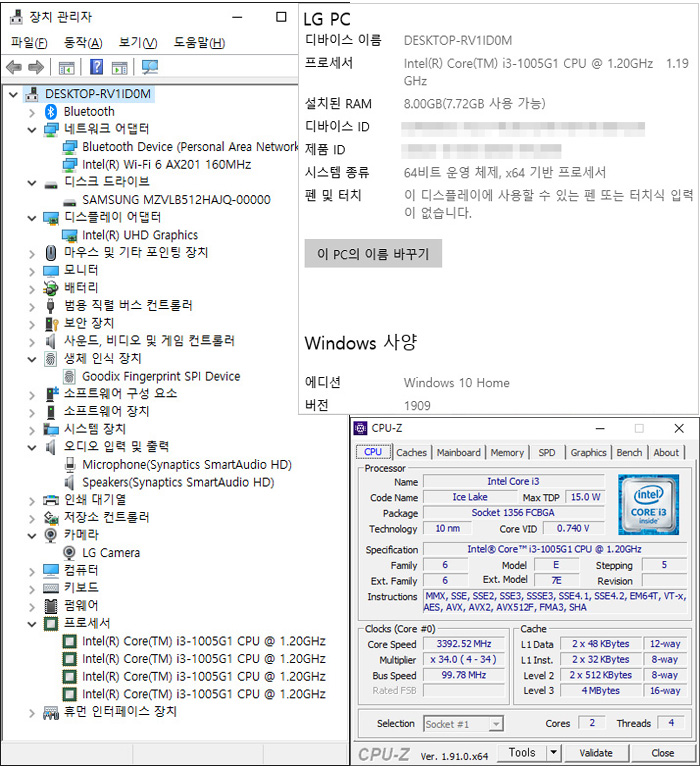The image size is (700, 768).
Task: Click the Tools button in CPU-Z
Action: [x=522, y=752]
